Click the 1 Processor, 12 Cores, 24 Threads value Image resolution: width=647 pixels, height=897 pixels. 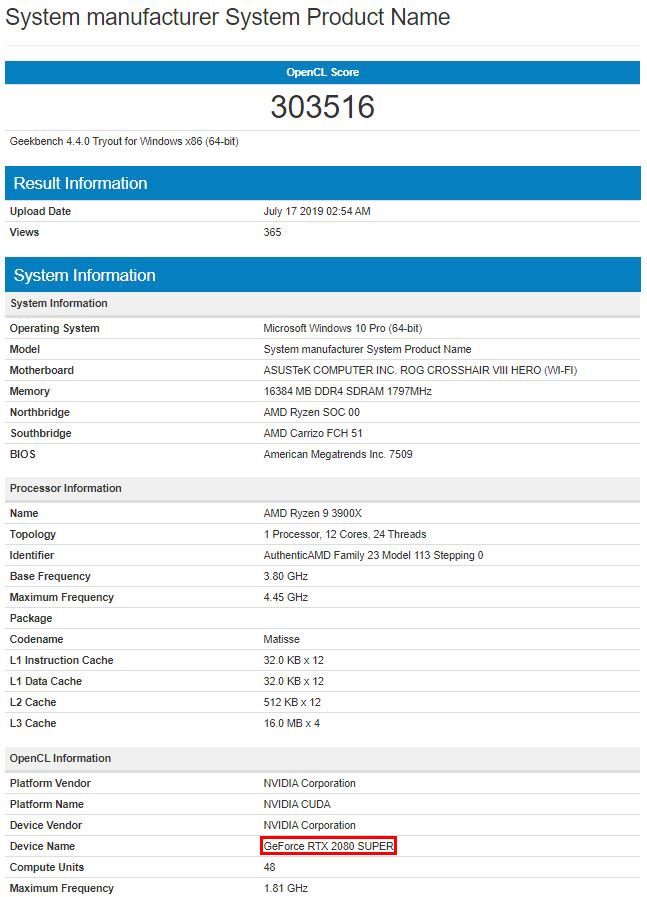344,534
